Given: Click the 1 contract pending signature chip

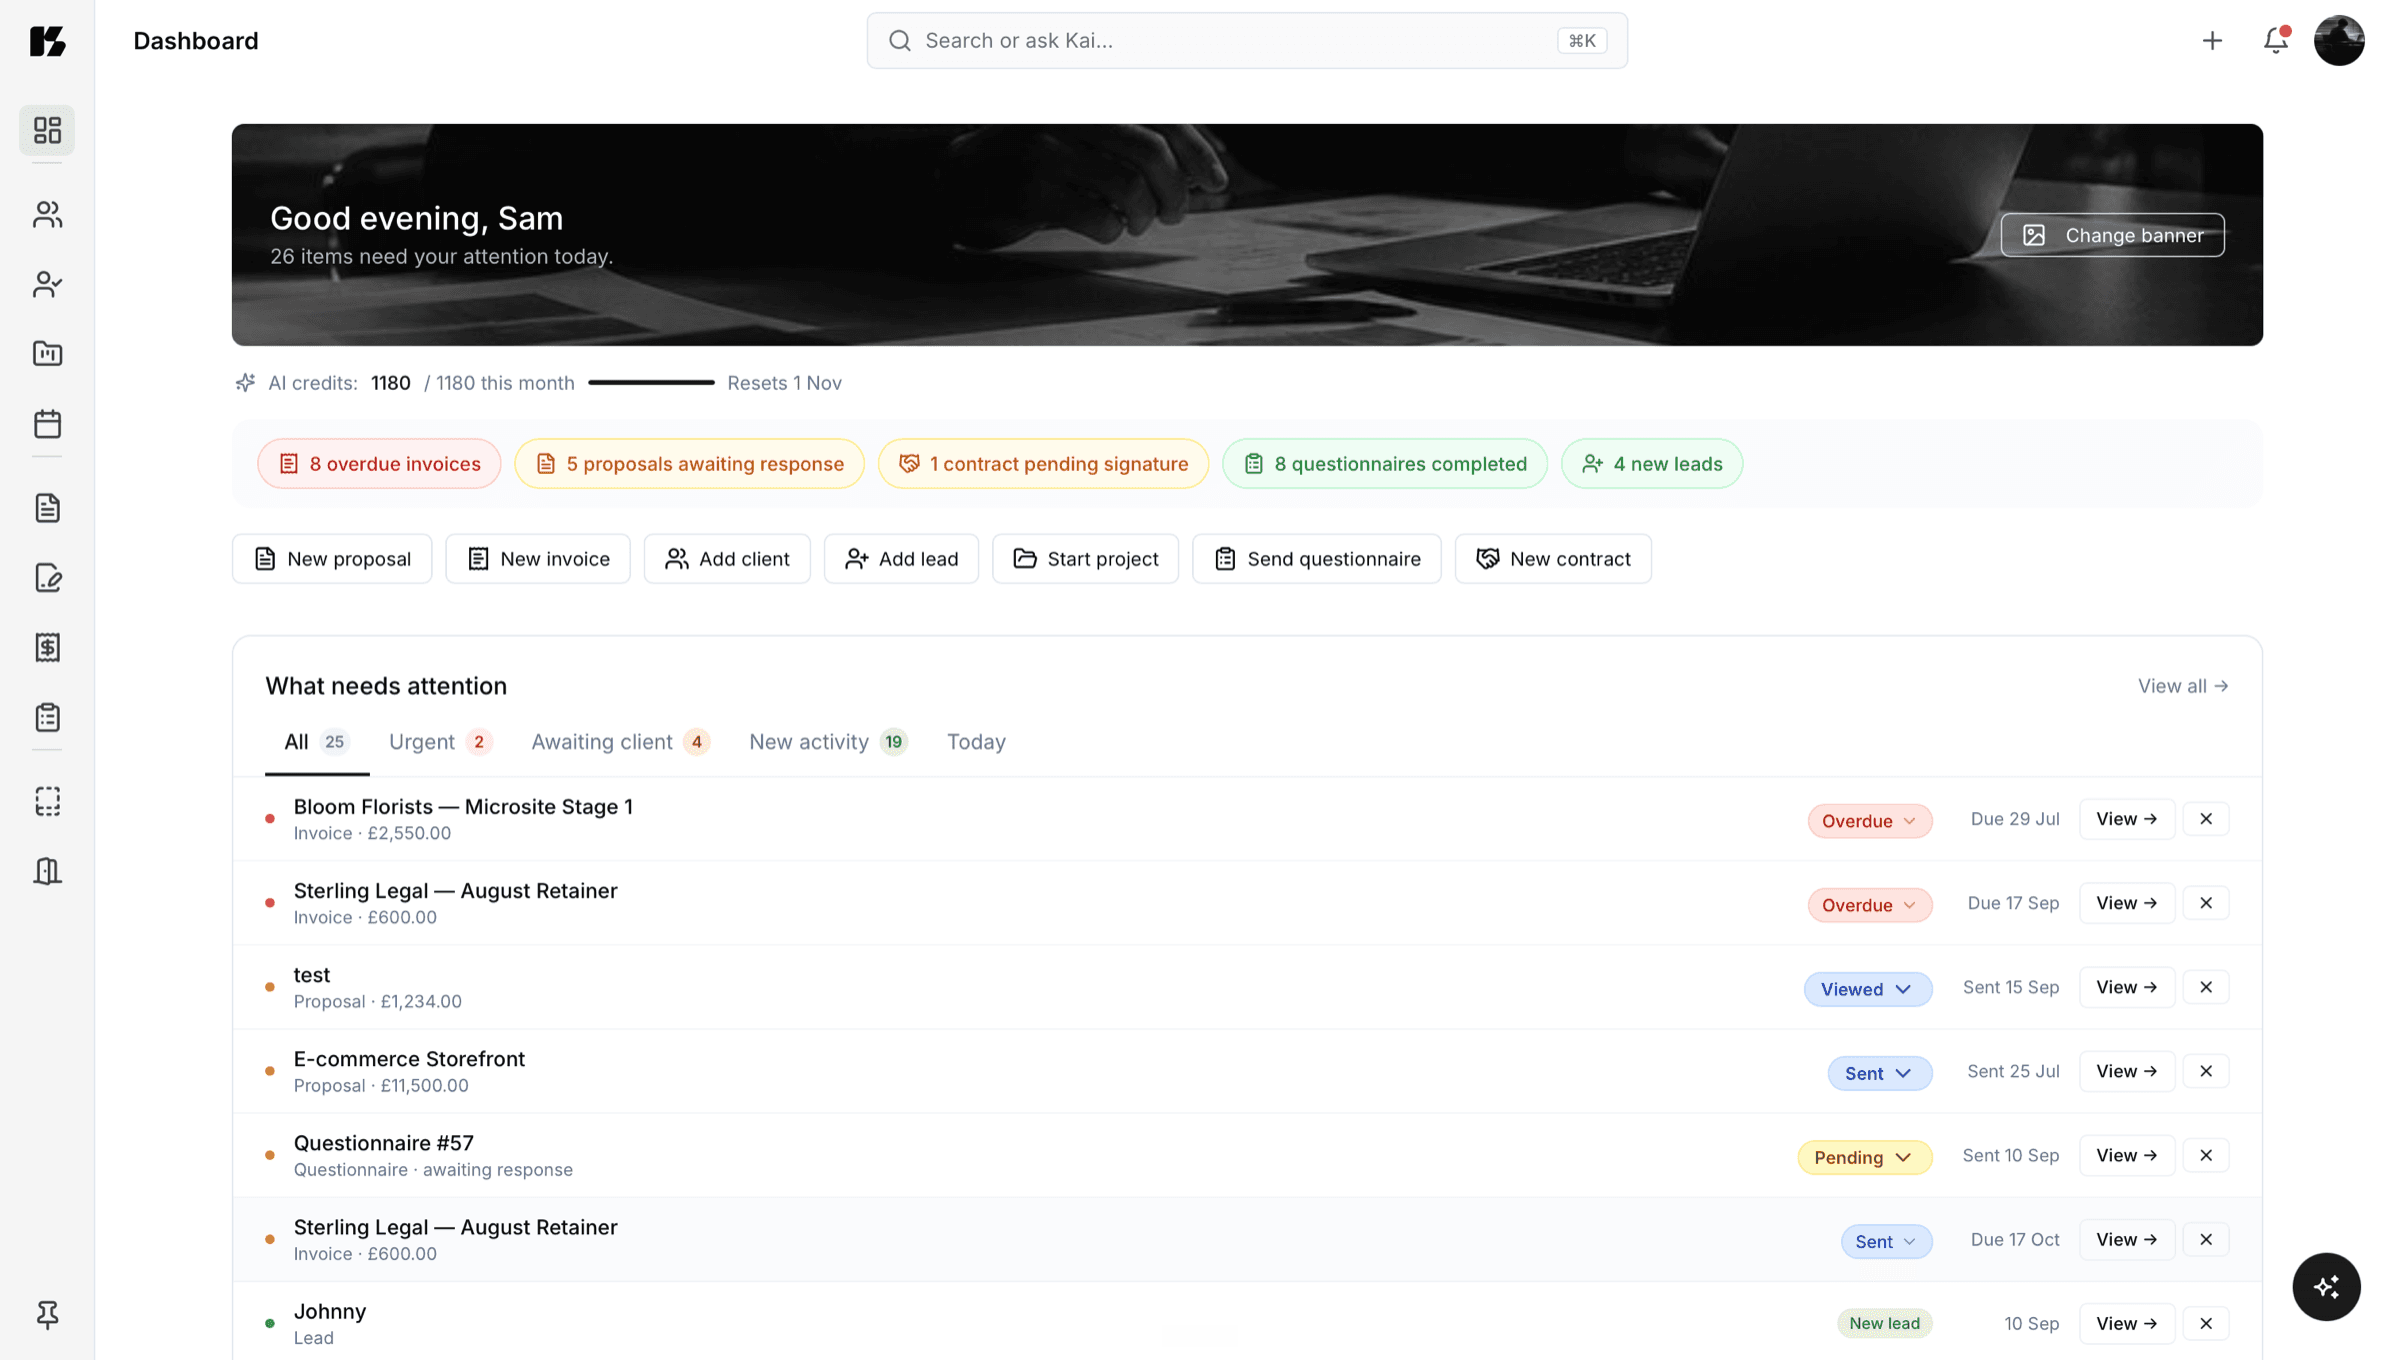Looking at the screenshot, I should pyautogui.click(x=1043, y=463).
